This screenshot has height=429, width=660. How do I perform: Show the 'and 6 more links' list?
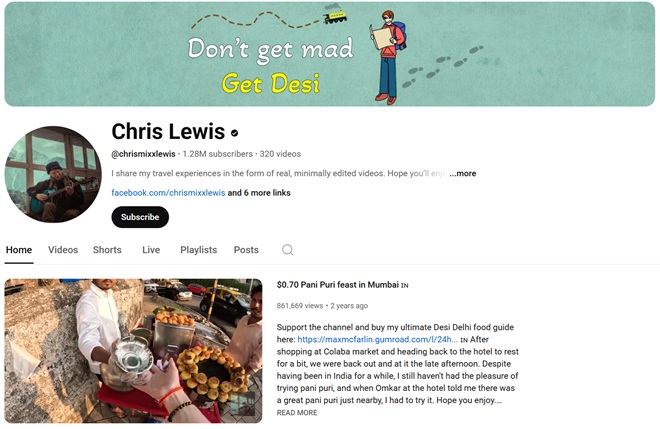[x=259, y=193]
